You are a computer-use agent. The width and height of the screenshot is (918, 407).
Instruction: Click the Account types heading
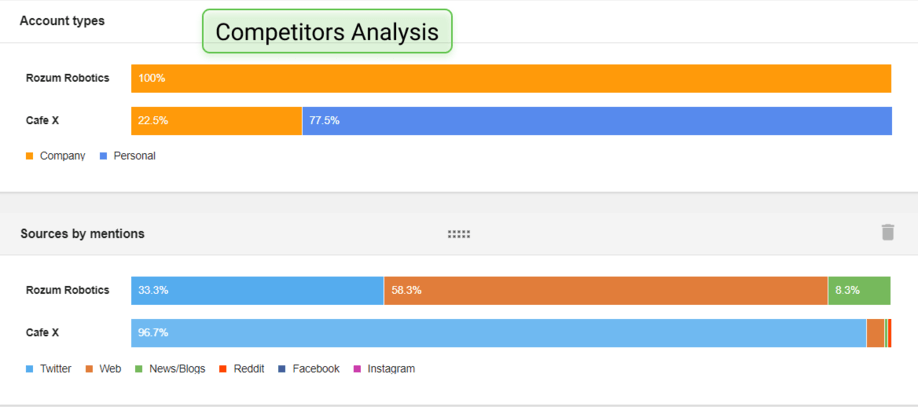pos(62,21)
